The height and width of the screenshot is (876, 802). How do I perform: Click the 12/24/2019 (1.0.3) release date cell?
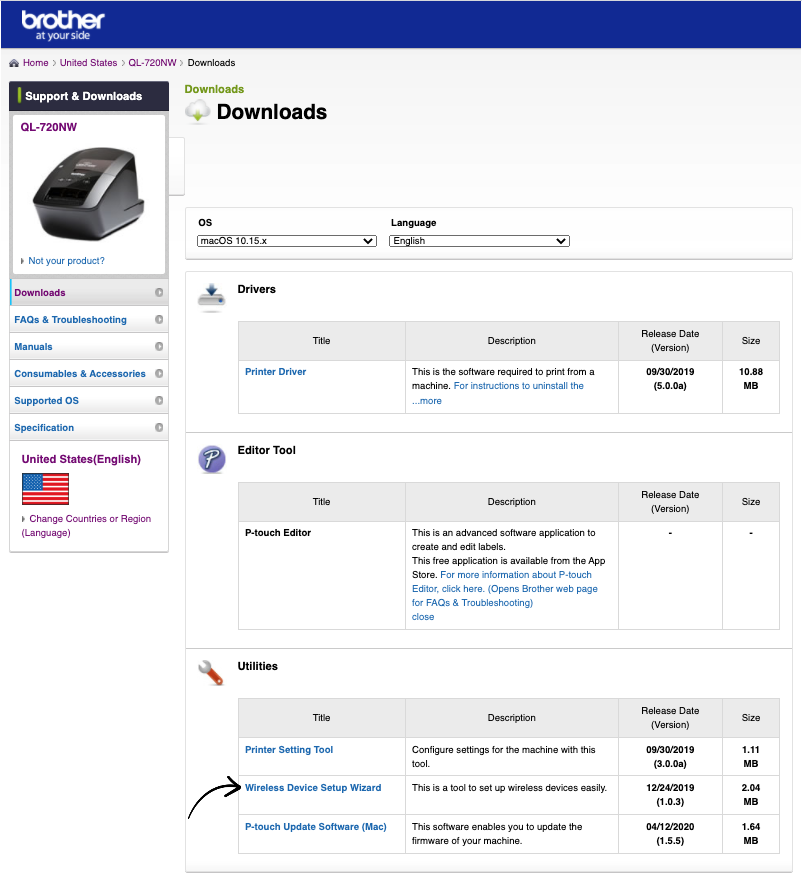click(670, 794)
